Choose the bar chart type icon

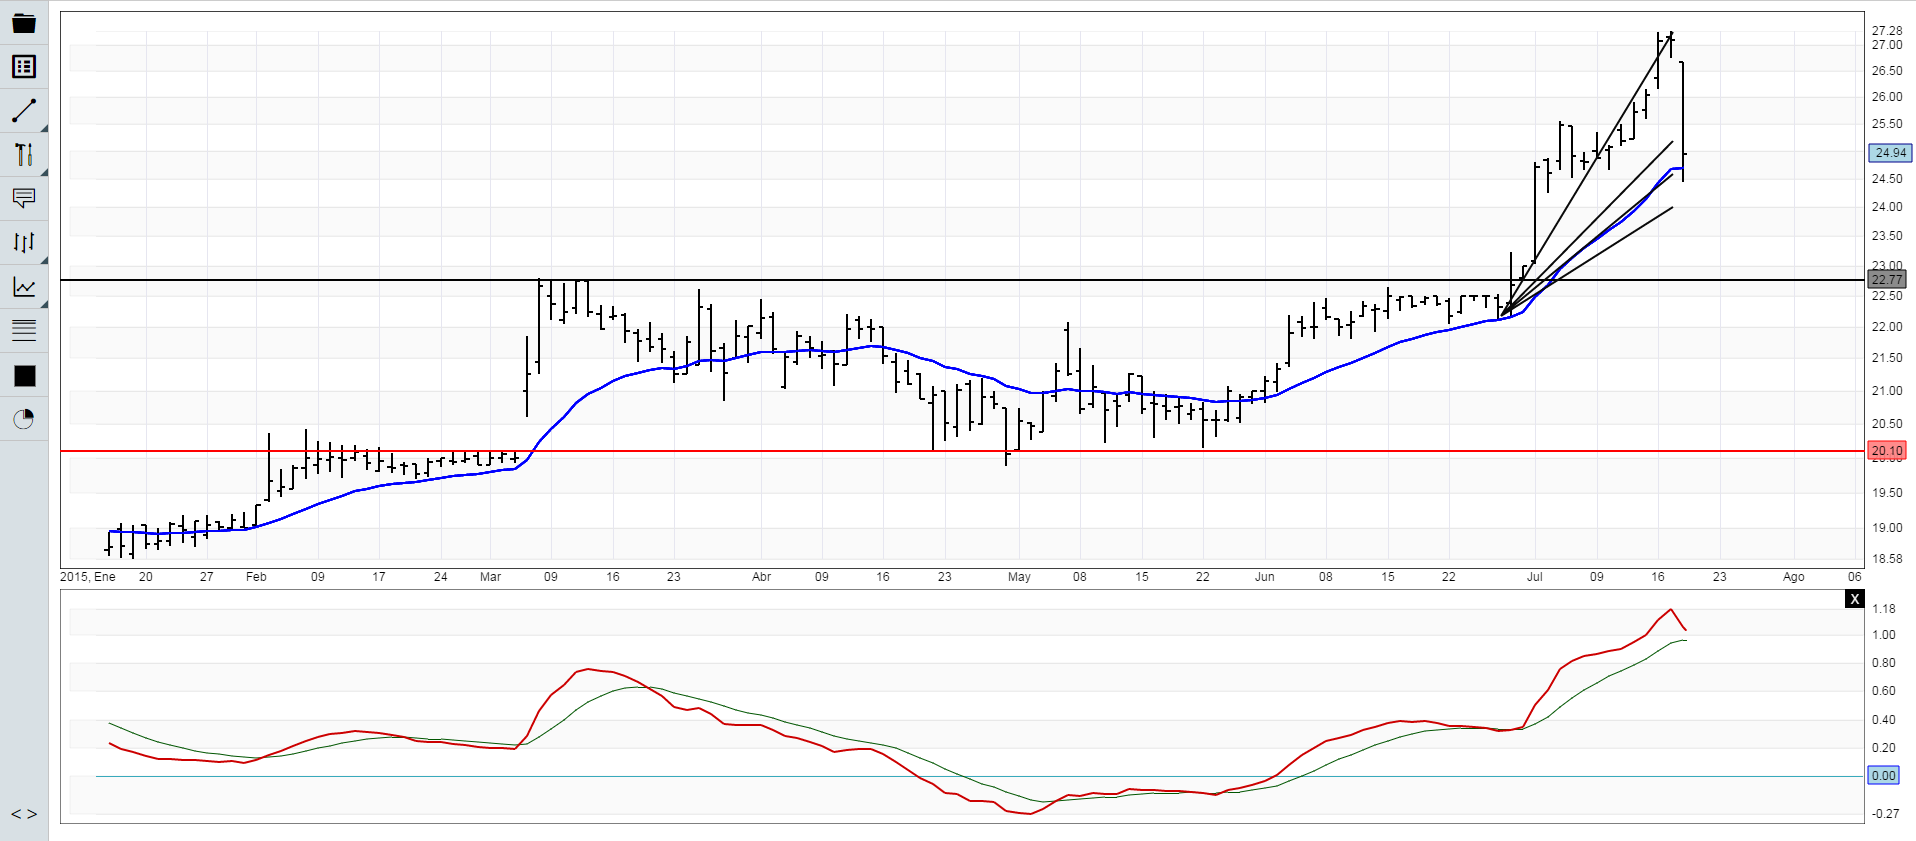(x=24, y=242)
